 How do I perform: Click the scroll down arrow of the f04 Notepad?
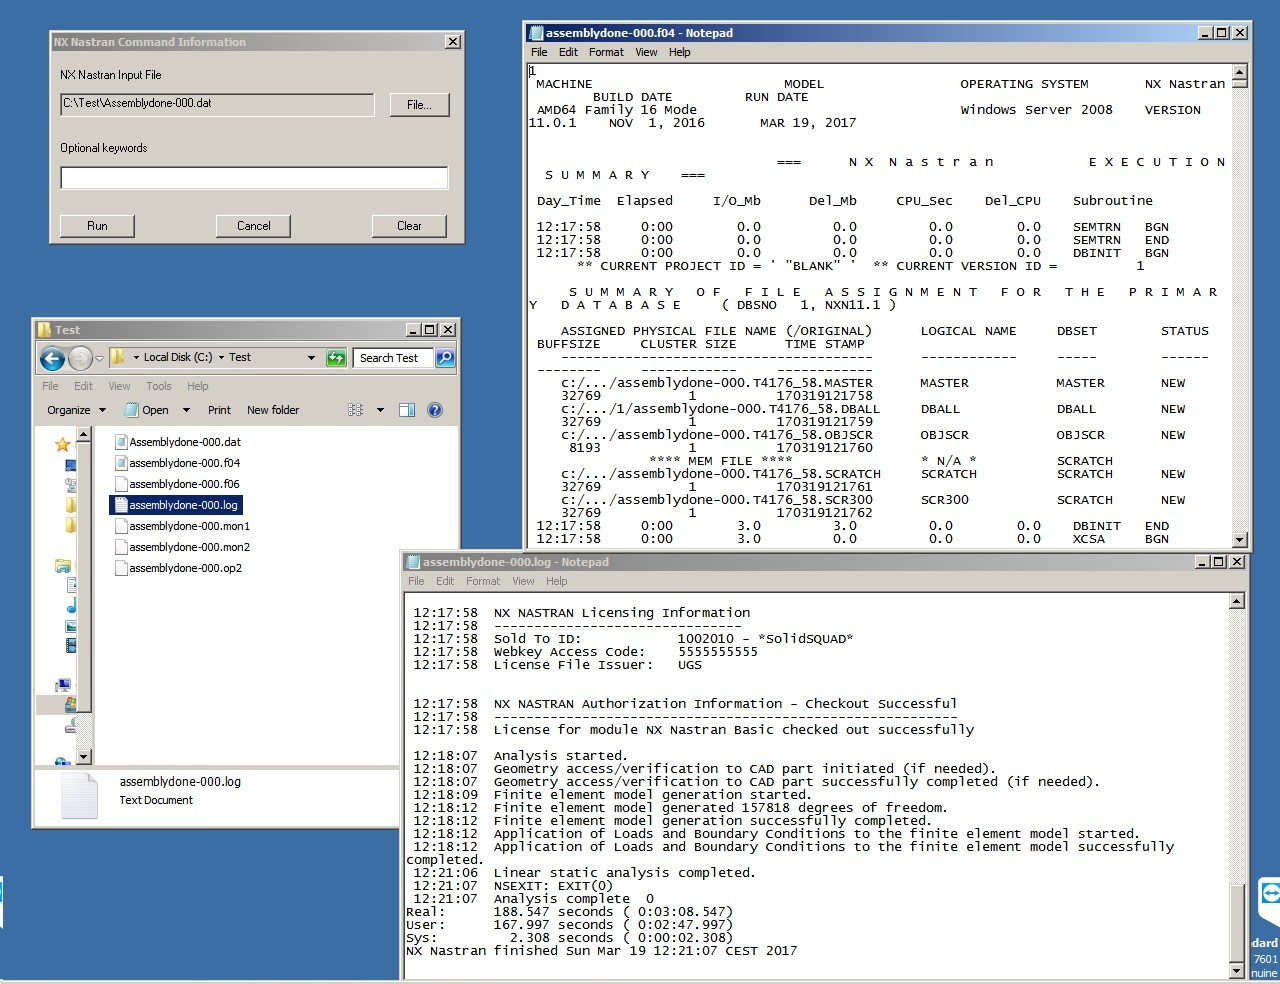click(1240, 540)
